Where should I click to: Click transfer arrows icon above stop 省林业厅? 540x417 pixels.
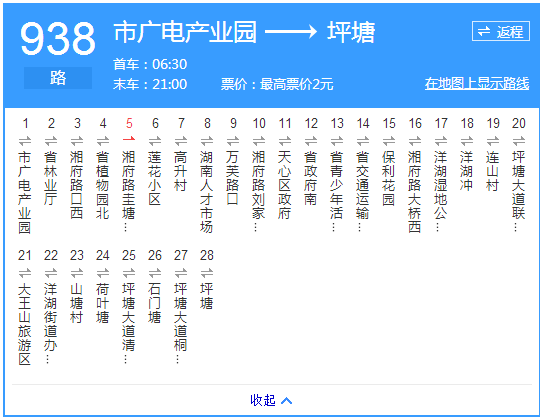coord(51,141)
